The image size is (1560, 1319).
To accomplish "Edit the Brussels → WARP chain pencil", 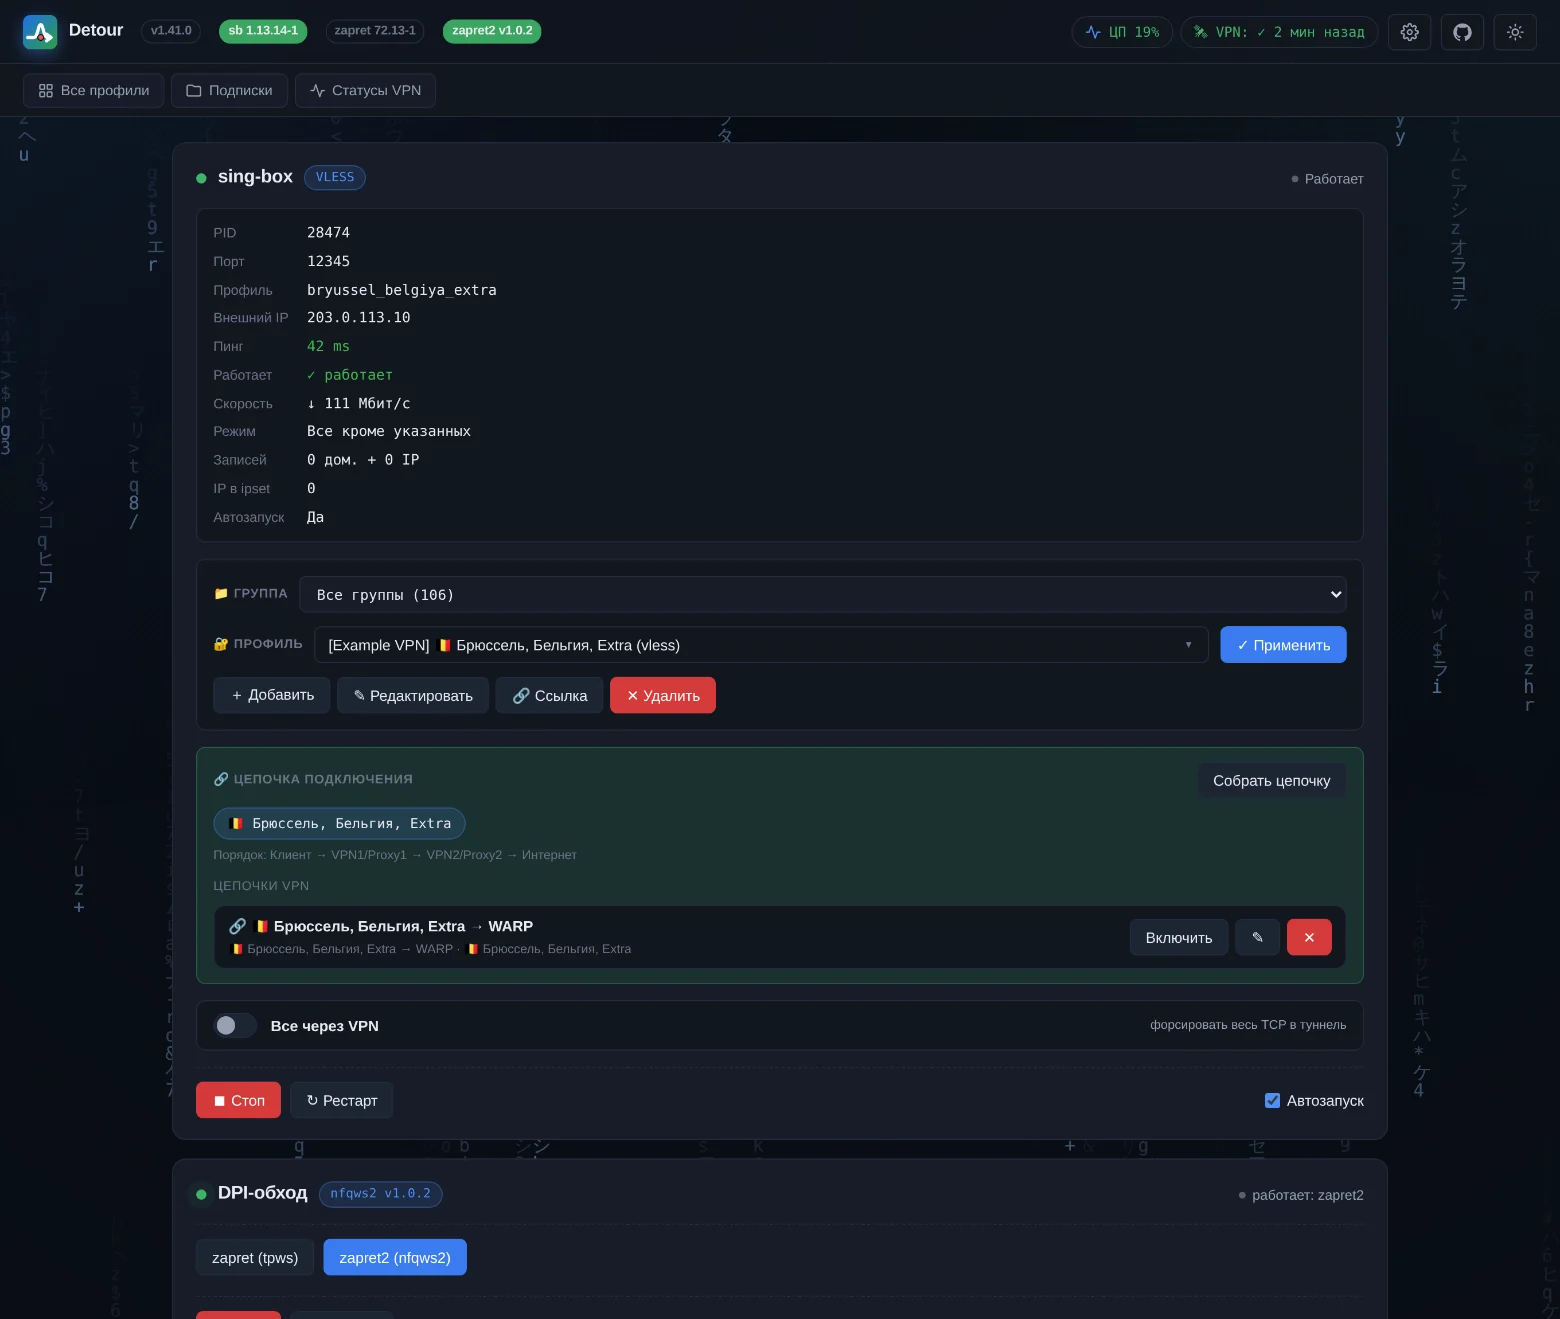I will tap(1257, 937).
